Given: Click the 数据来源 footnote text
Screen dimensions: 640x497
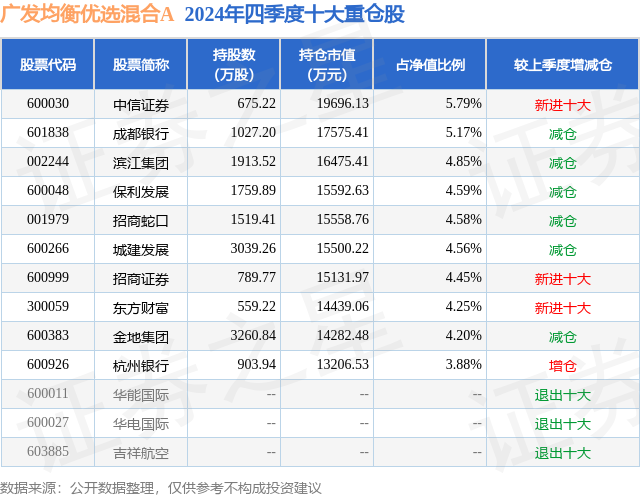Looking at the screenshot, I should pos(161,488).
